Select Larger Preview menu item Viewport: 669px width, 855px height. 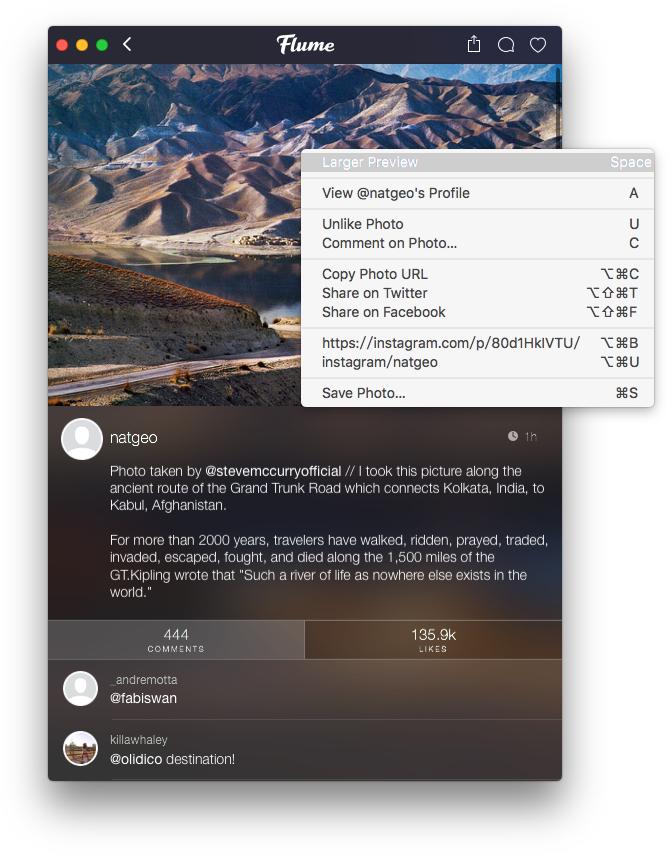[477, 162]
